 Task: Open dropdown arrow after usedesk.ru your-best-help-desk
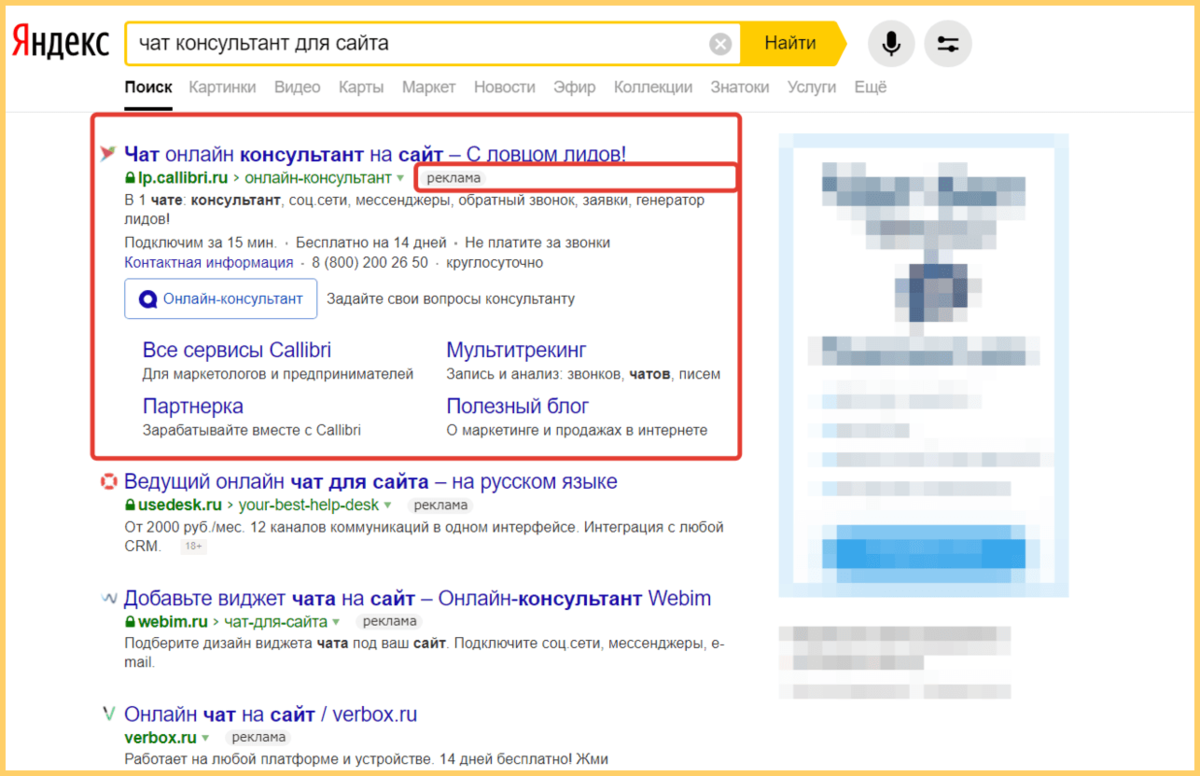pos(388,506)
